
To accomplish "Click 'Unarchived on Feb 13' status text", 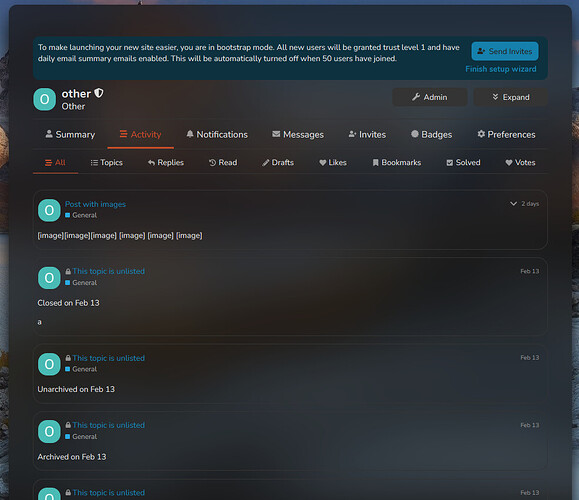I will (76, 390).
